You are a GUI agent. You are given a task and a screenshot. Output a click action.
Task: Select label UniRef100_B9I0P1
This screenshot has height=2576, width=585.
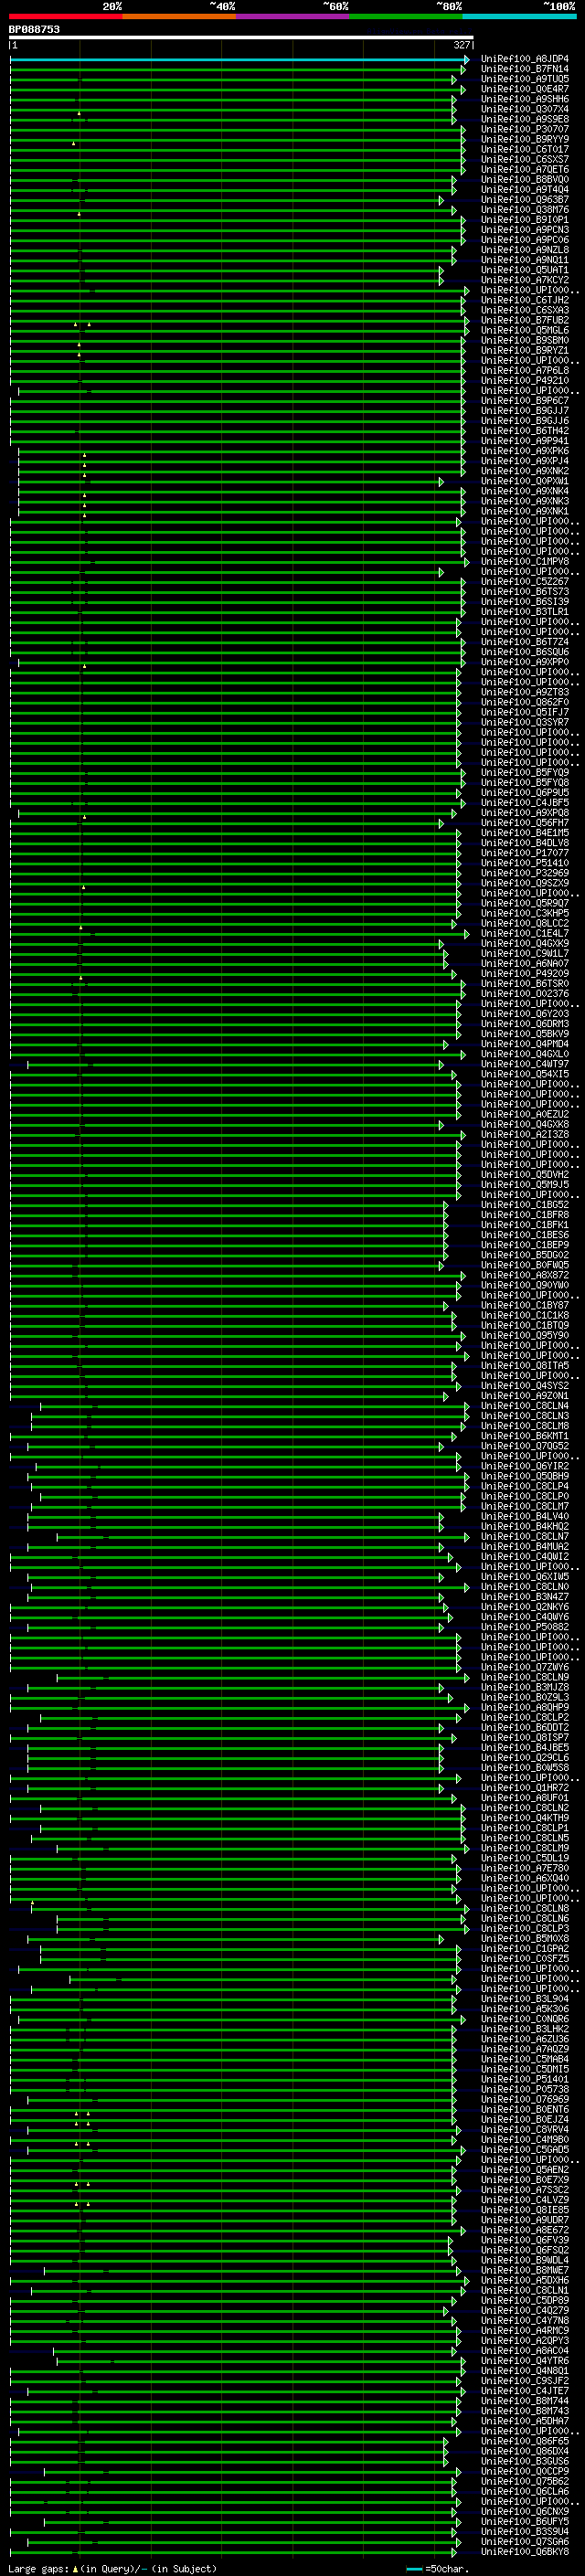[525, 220]
